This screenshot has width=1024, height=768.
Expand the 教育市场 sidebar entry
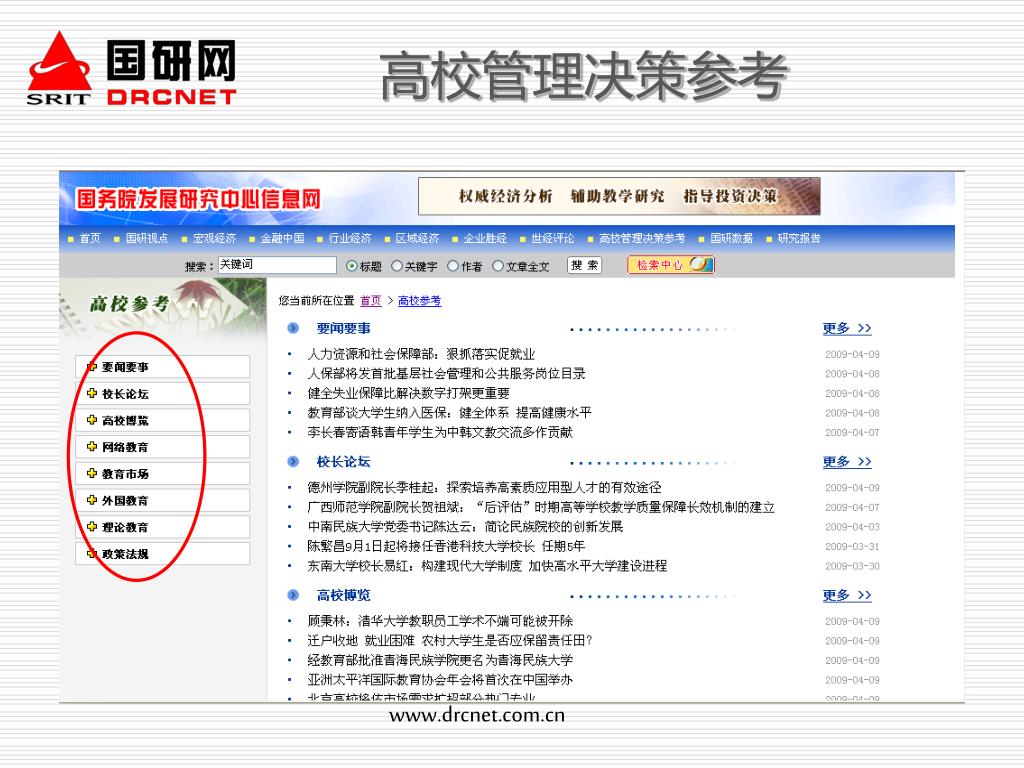[163, 474]
